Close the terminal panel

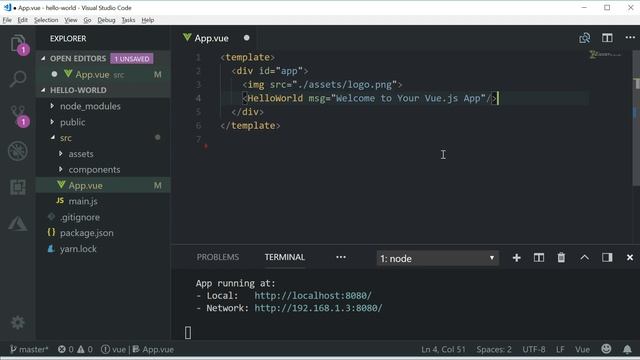coord(630,258)
